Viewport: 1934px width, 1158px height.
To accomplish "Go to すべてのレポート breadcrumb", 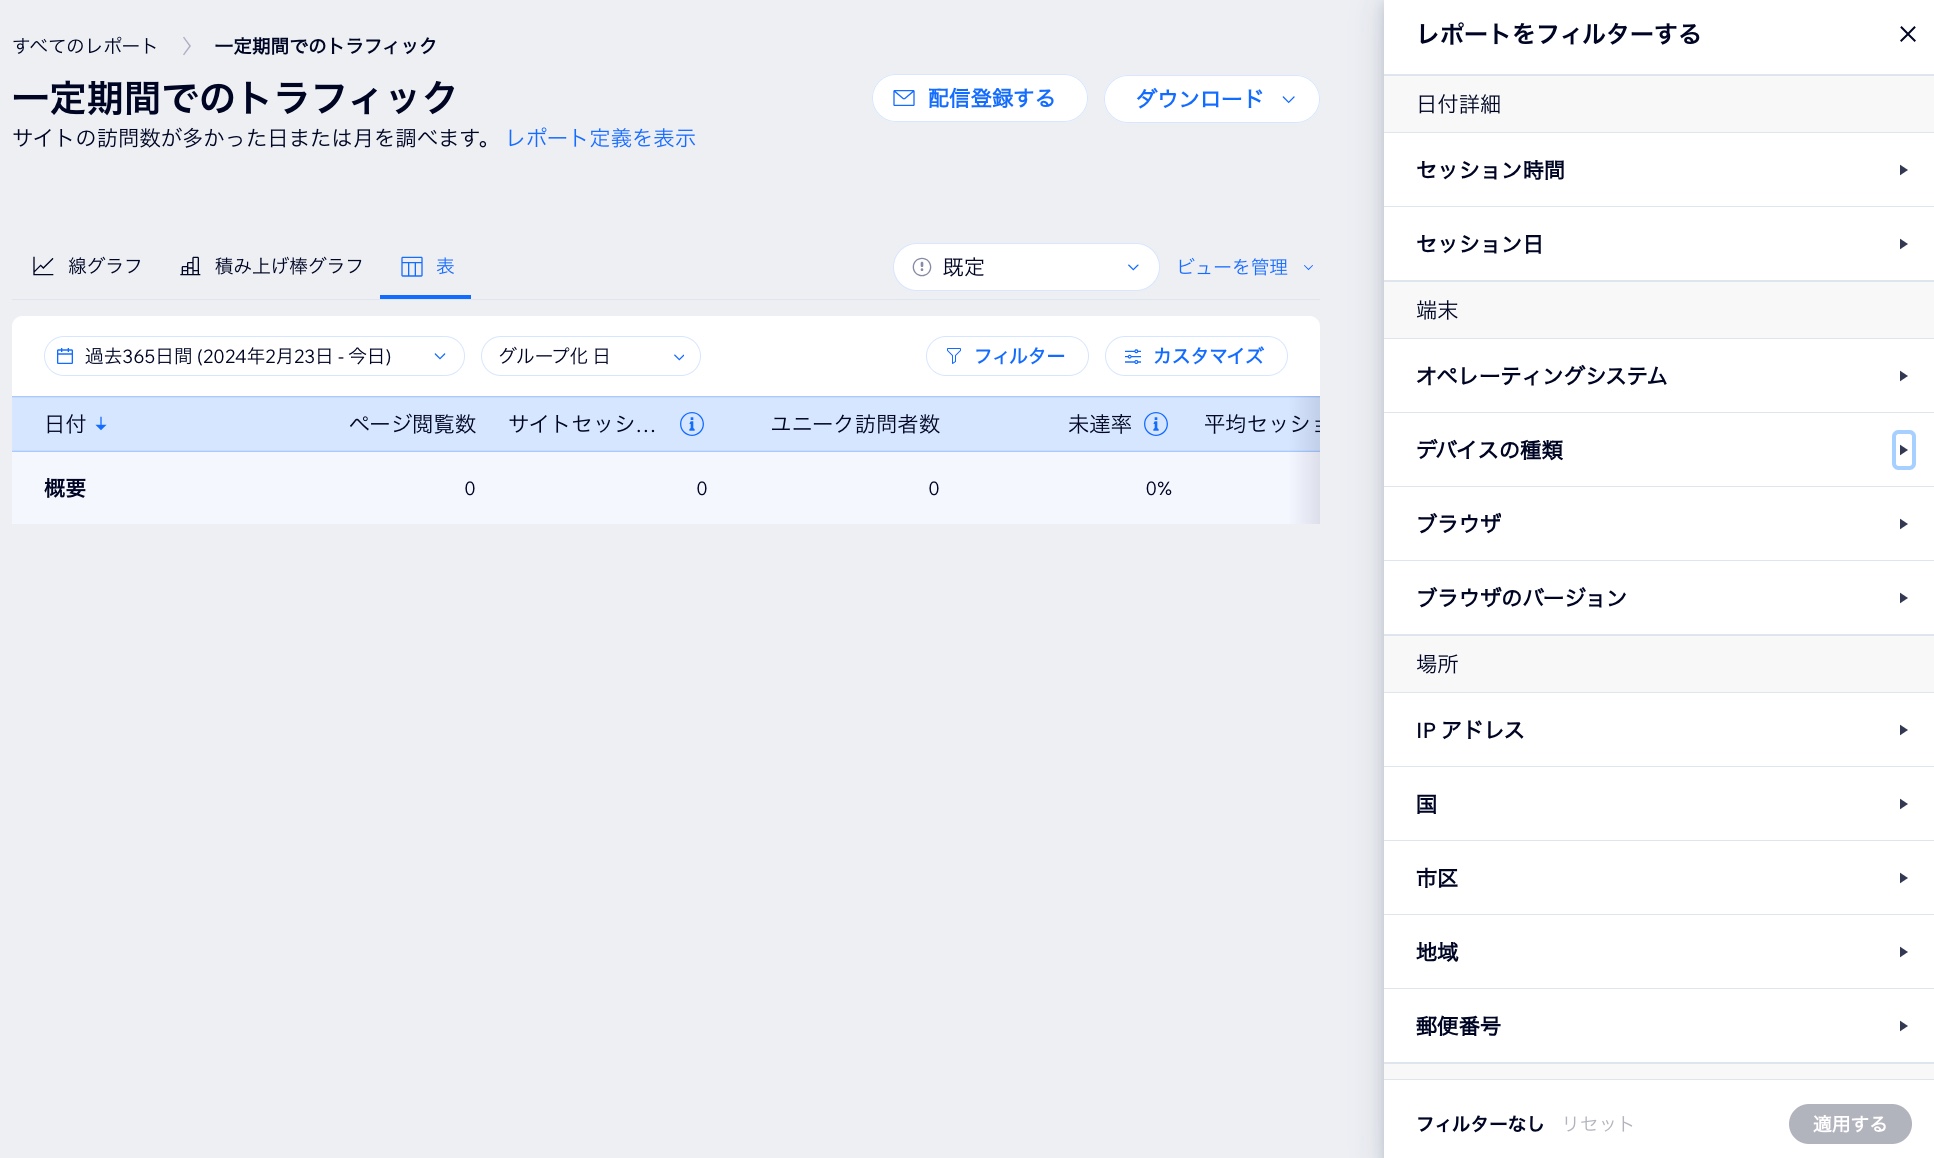I will click(85, 46).
